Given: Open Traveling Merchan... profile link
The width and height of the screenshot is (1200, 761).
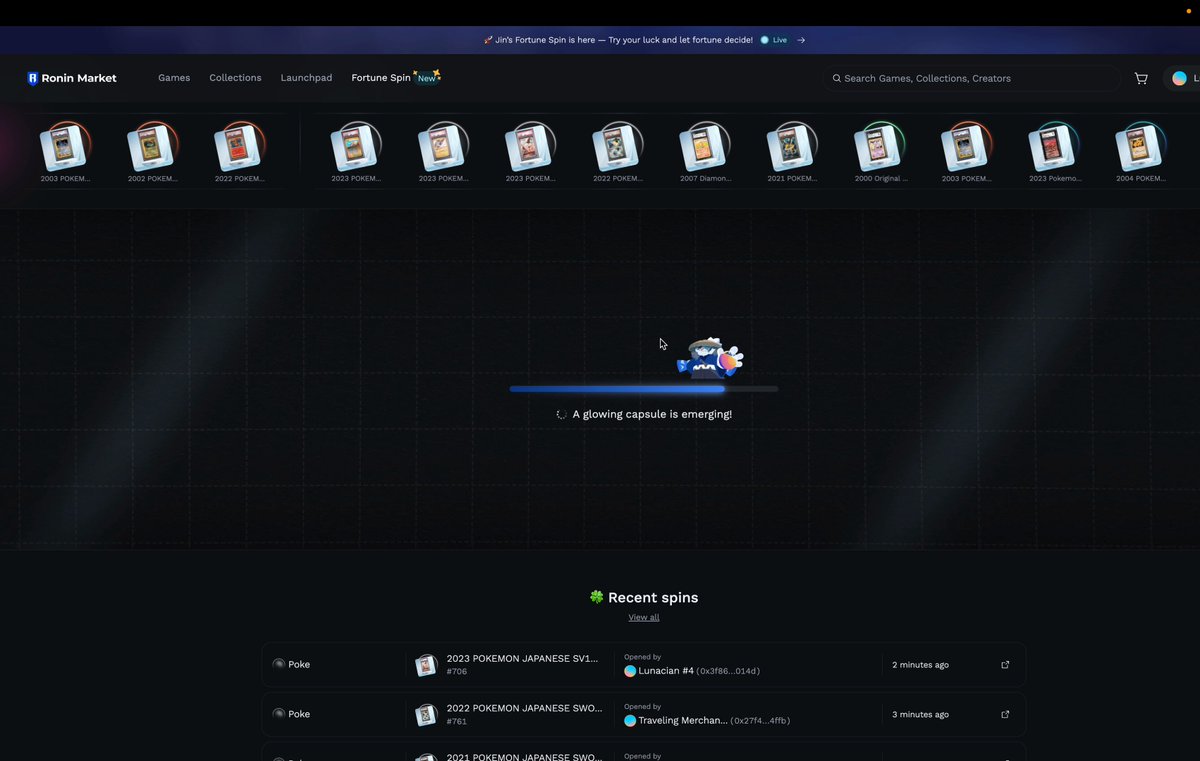Looking at the screenshot, I should 683,720.
